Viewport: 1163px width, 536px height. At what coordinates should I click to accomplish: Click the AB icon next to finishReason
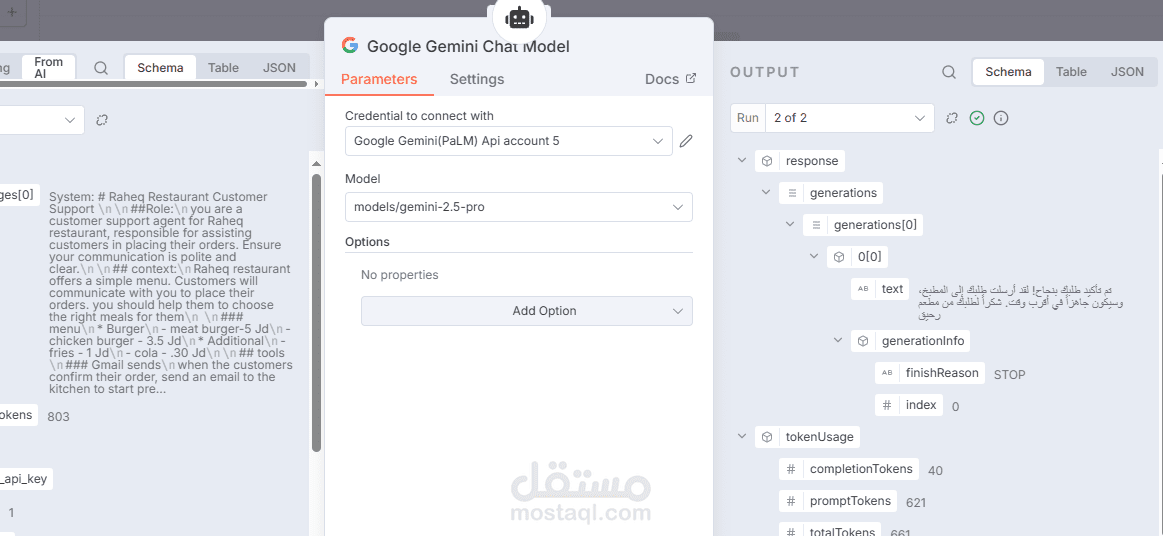[x=887, y=373]
